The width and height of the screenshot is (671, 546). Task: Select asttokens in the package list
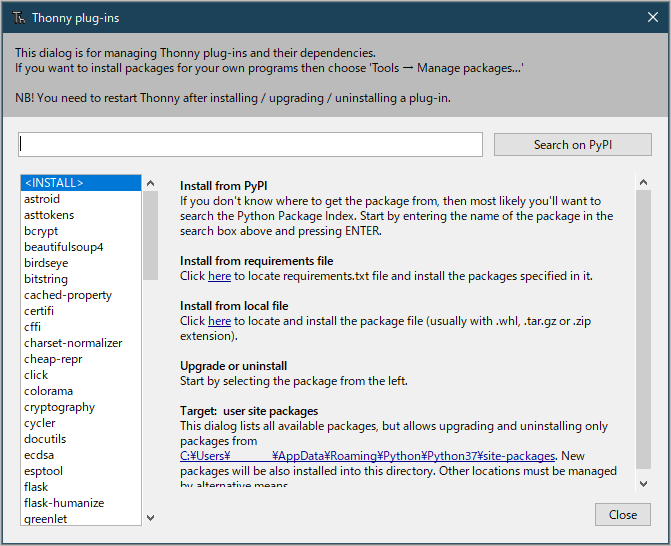[x=80, y=215]
